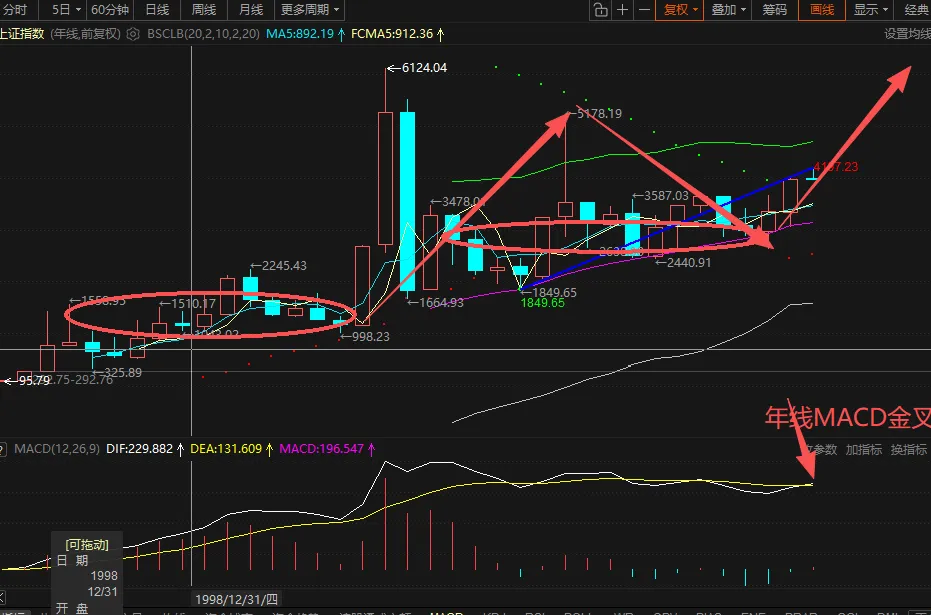Zoom out with the minus icon
This screenshot has height=615, width=931.
[x=644, y=10]
